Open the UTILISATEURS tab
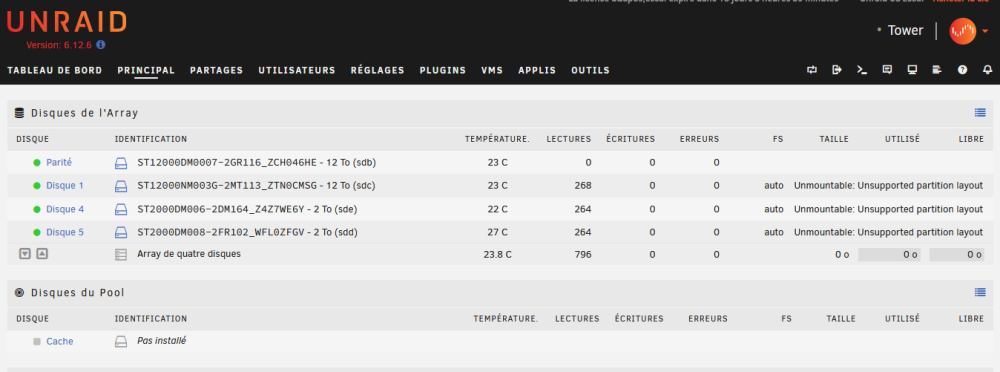 [297, 70]
